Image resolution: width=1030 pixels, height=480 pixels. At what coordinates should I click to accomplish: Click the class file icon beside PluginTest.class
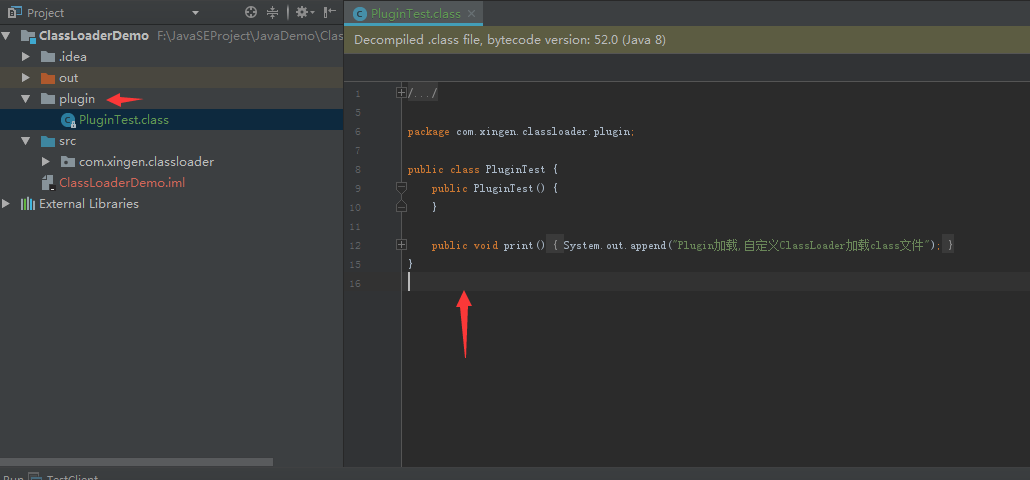click(x=68, y=120)
